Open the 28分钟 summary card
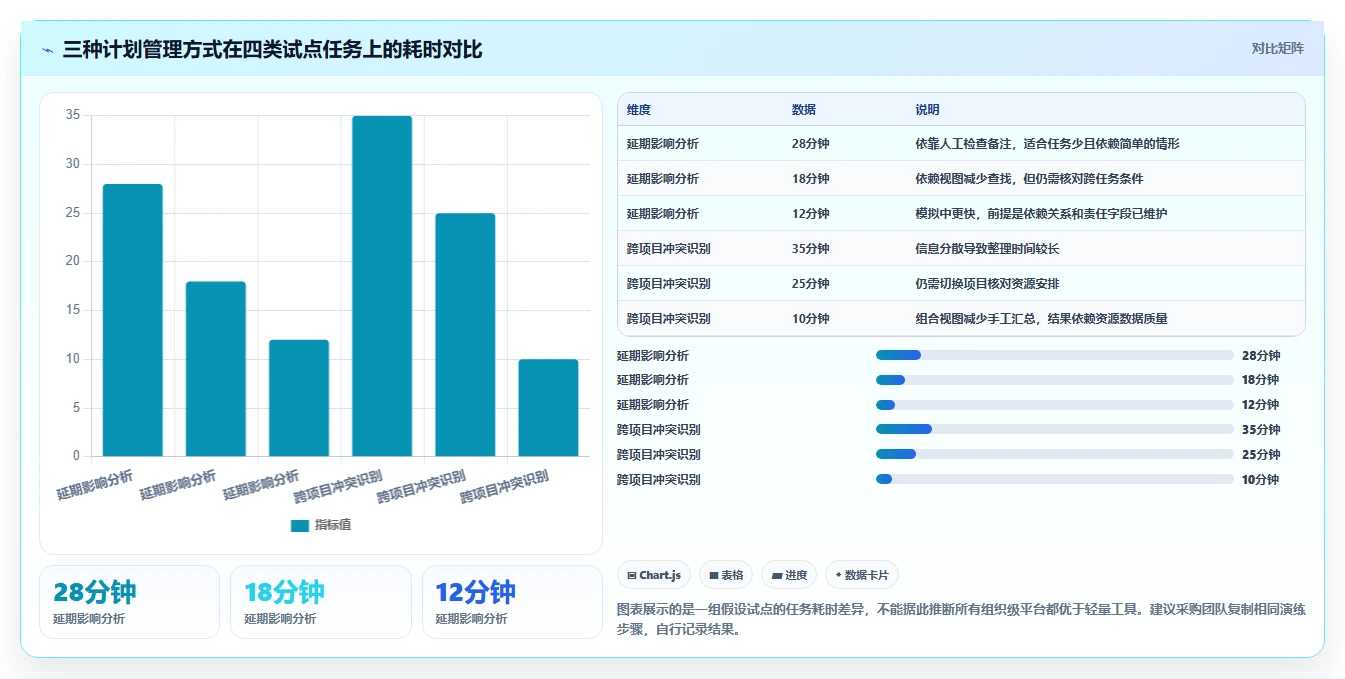1345x679 pixels. coord(129,602)
